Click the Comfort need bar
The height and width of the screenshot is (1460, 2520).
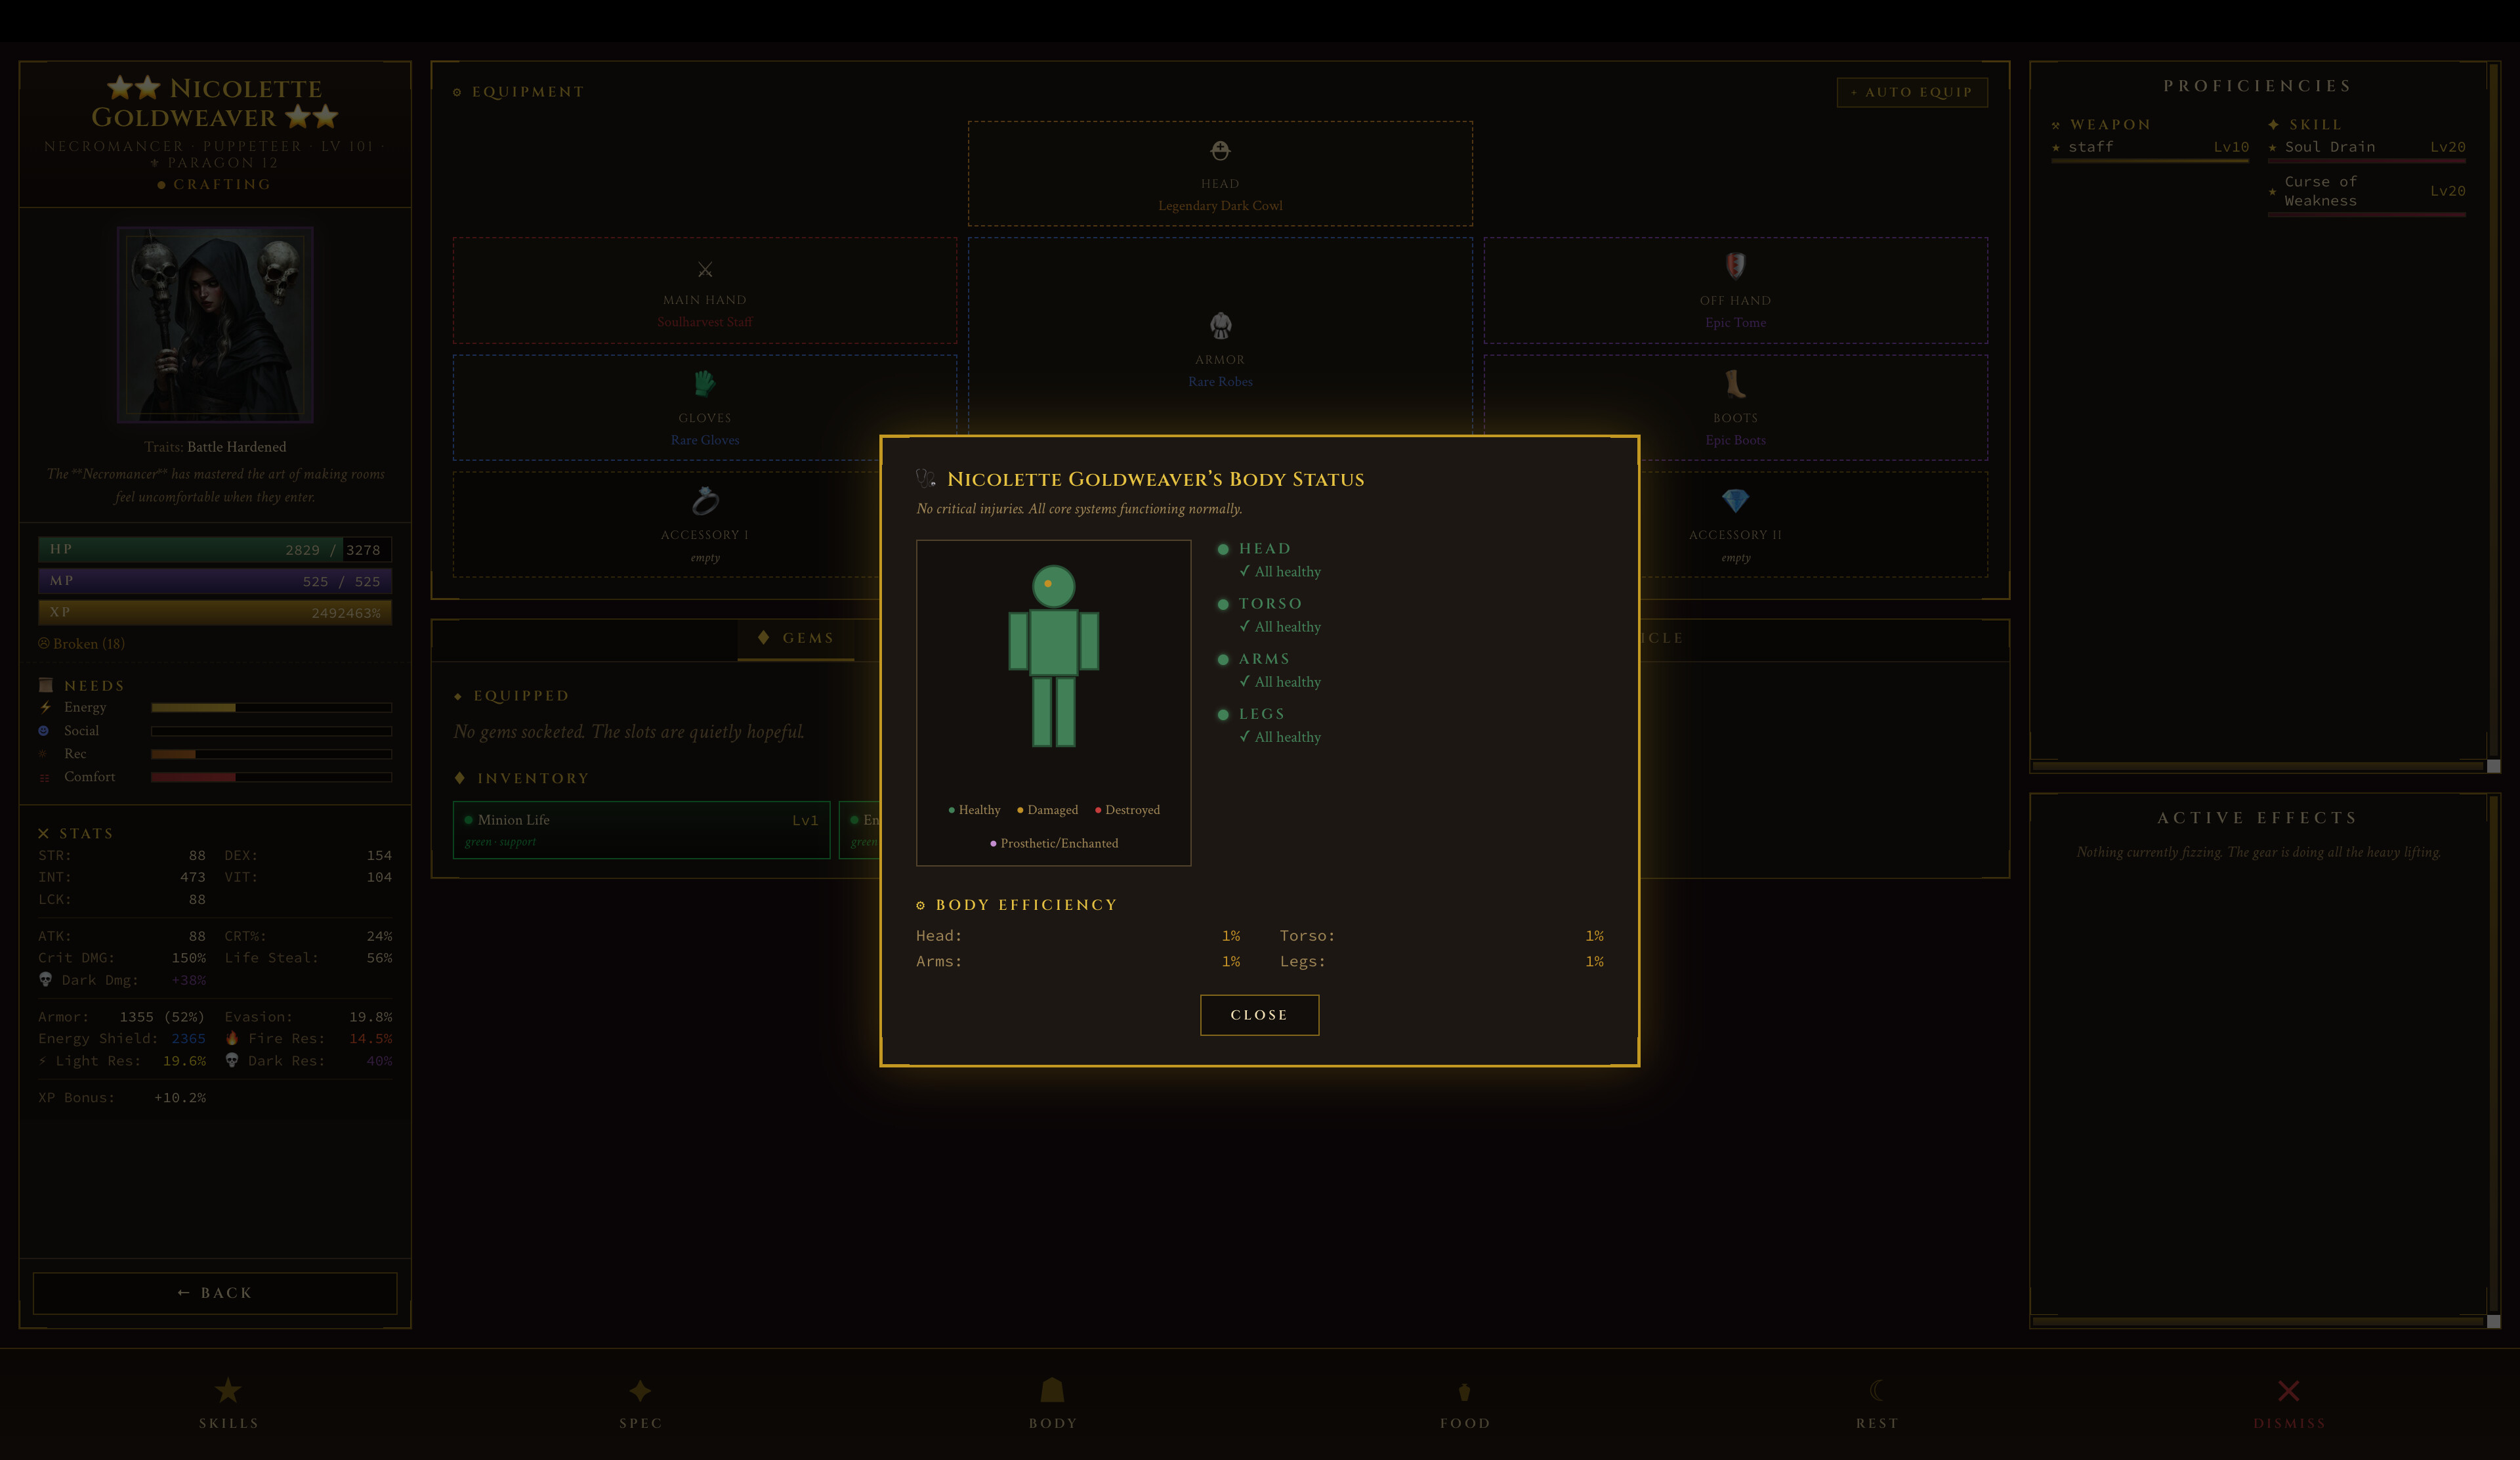(271, 777)
